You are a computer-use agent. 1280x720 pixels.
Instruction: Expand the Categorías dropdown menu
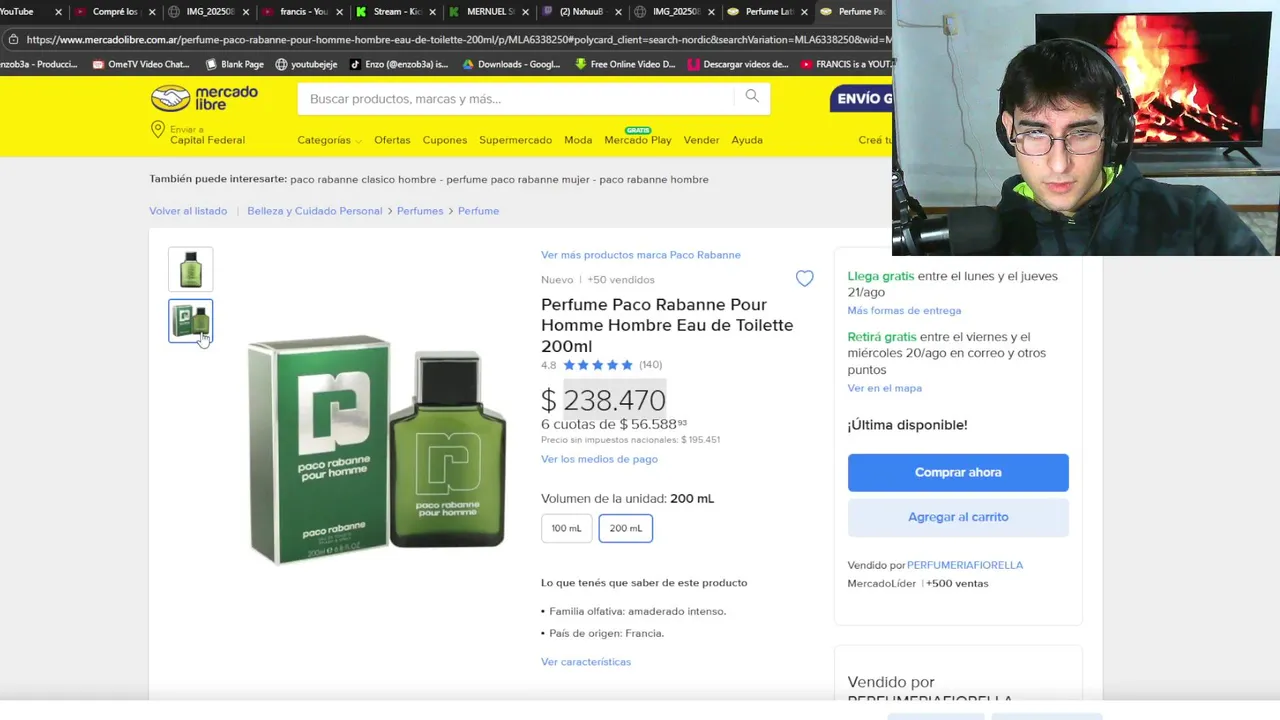point(329,140)
